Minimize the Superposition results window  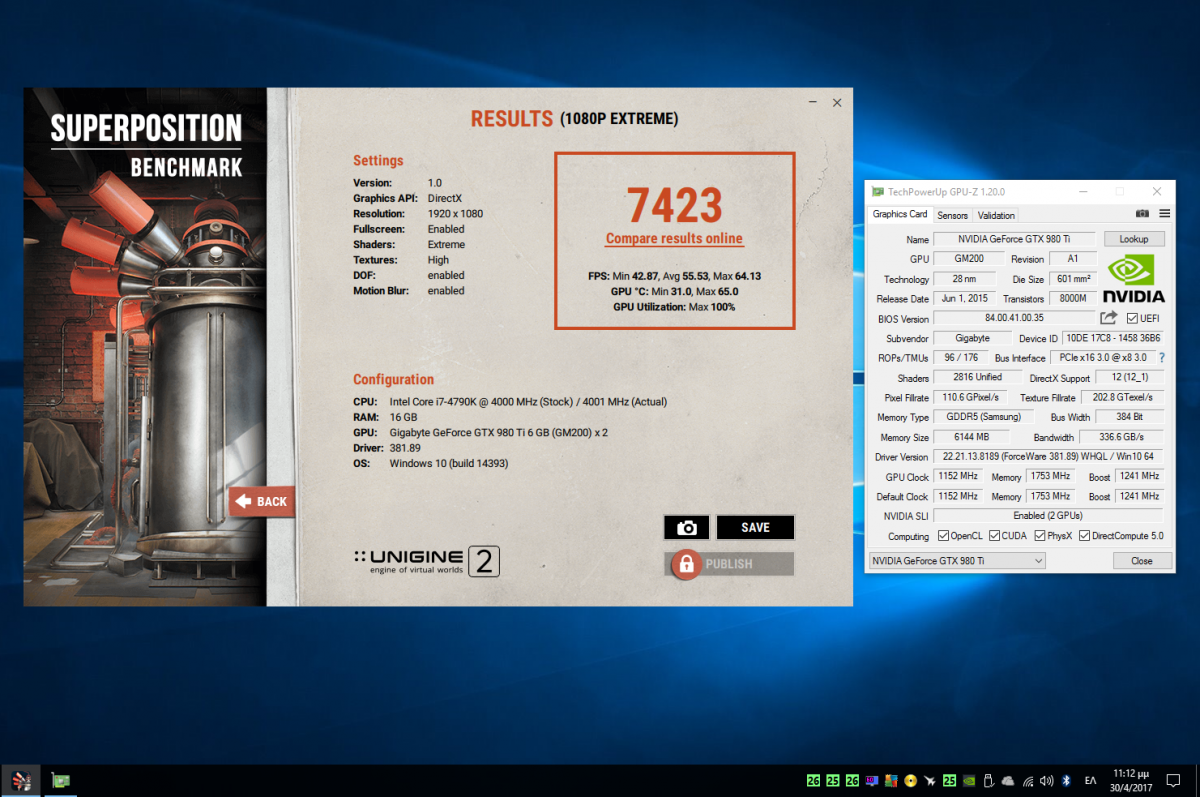point(812,102)
